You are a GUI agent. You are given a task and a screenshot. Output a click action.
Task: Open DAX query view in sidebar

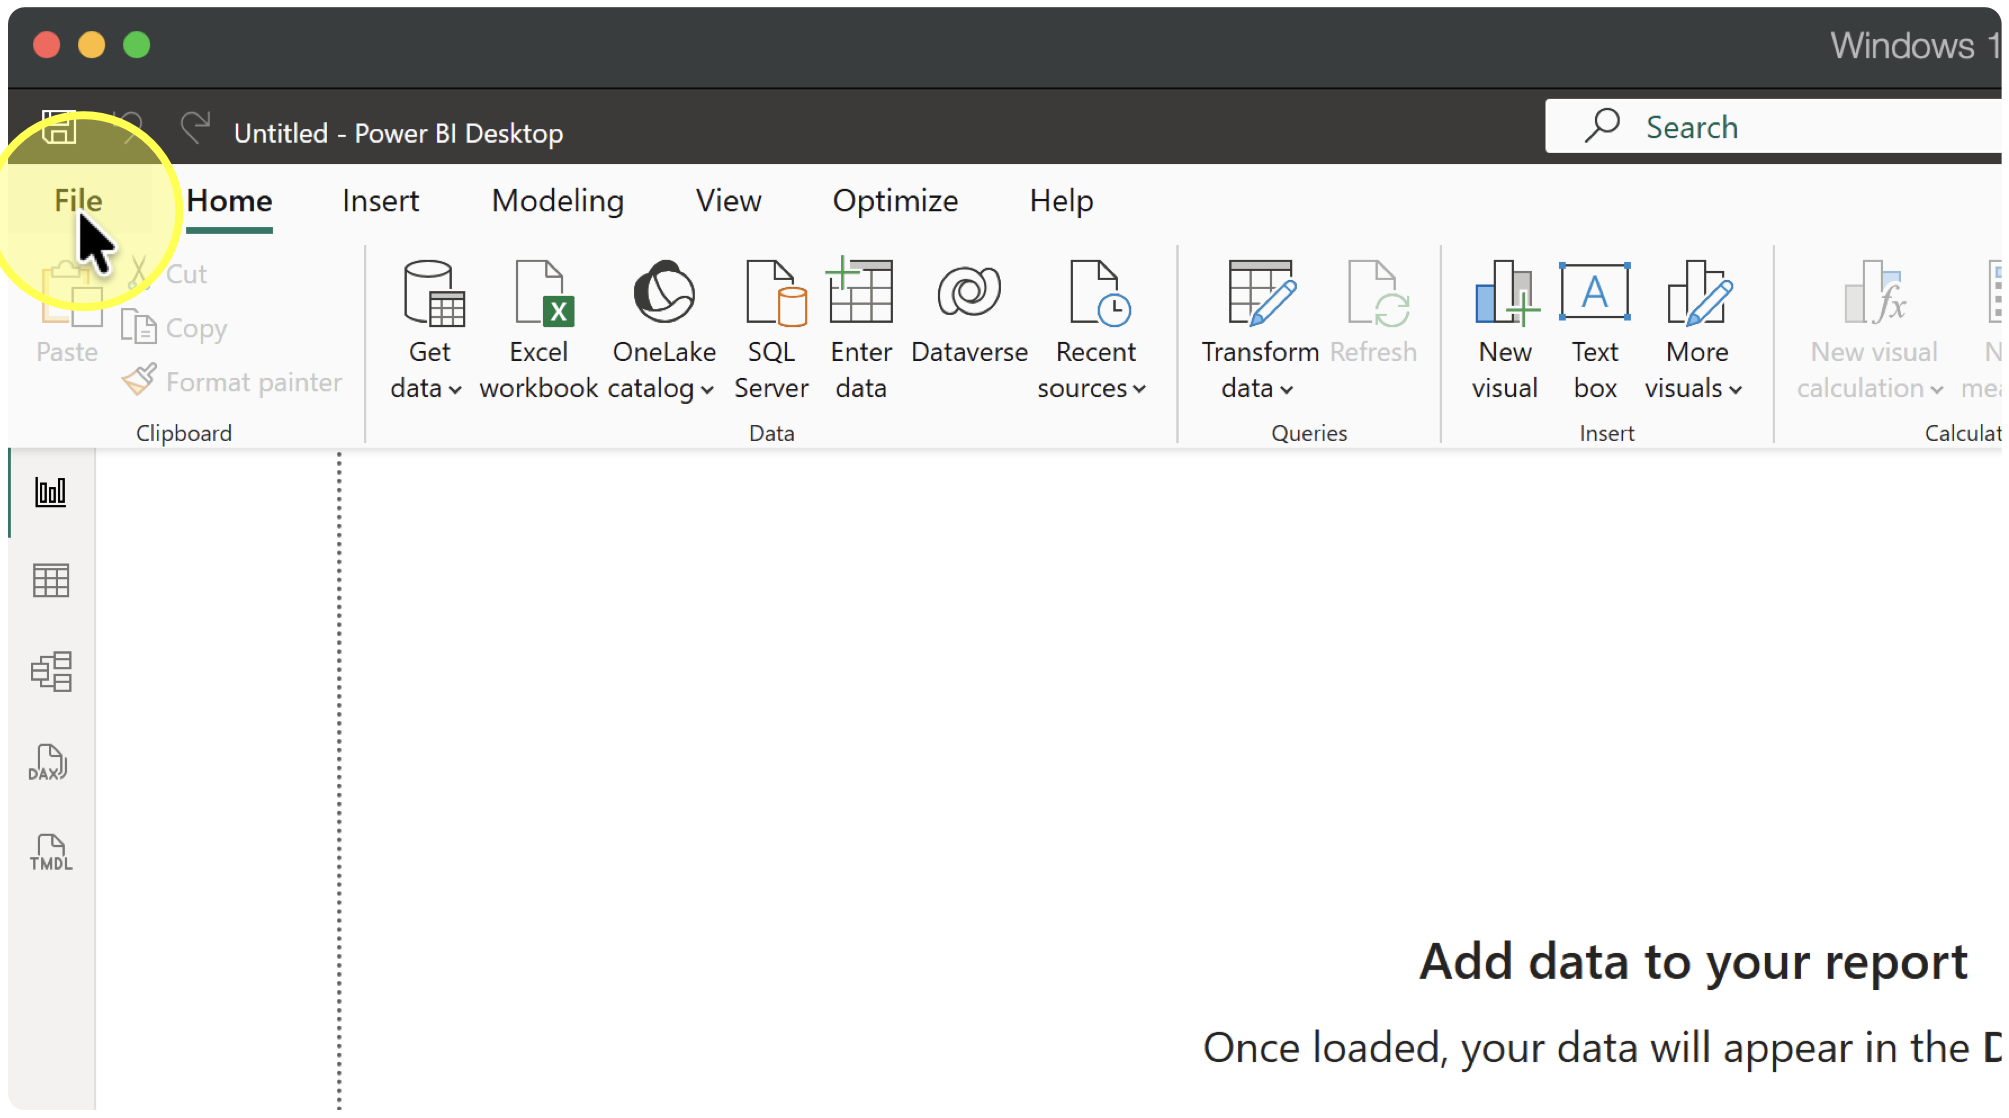coord(49,762)
